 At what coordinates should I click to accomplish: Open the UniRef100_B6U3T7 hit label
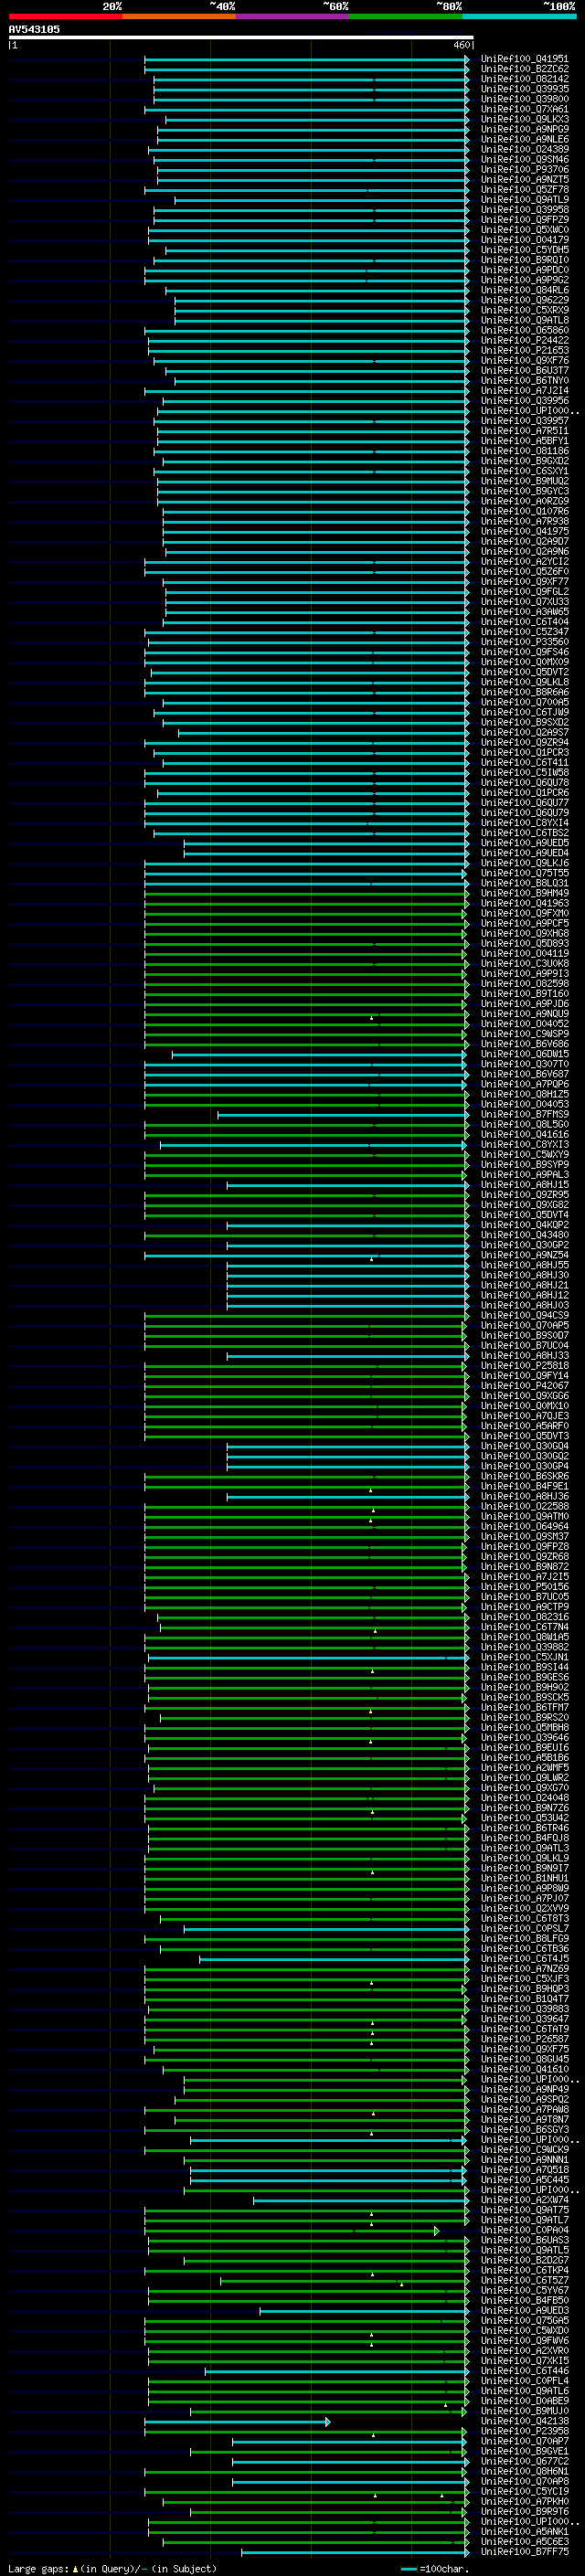click(x=524, y=370)
